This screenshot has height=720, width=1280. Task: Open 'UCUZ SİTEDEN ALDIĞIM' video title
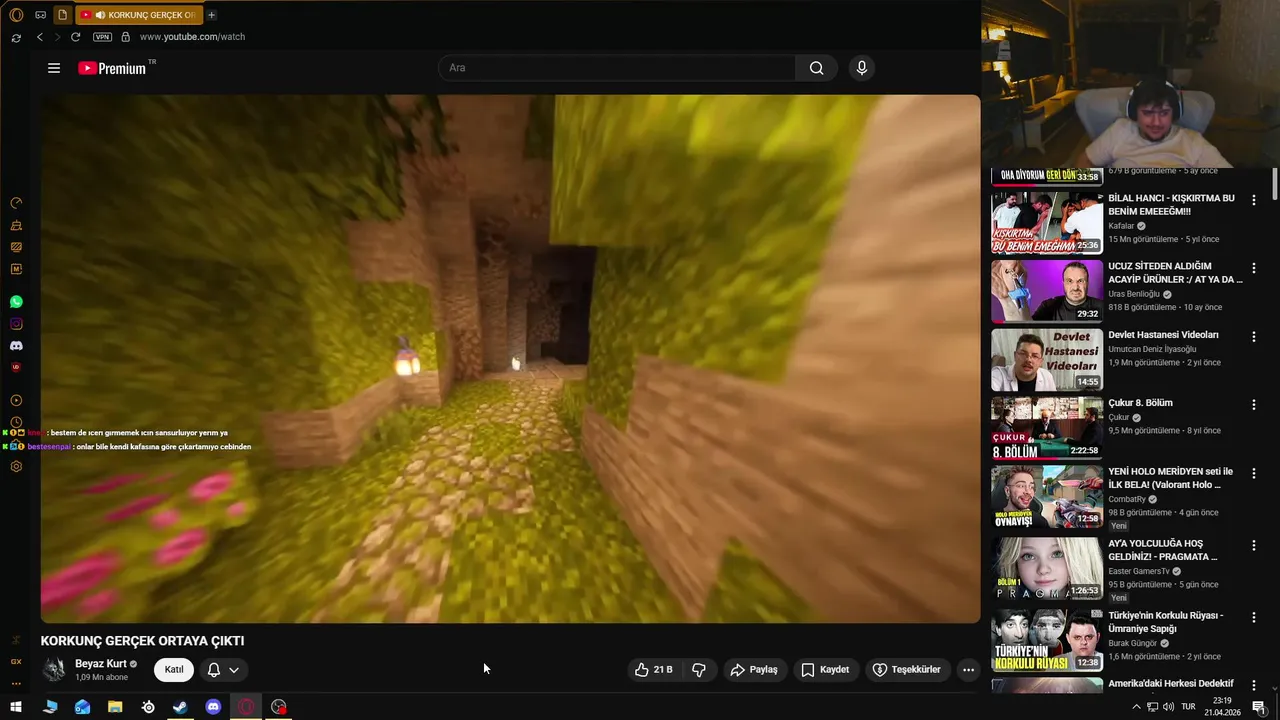pyautogui.click(x=1175, y=273)
